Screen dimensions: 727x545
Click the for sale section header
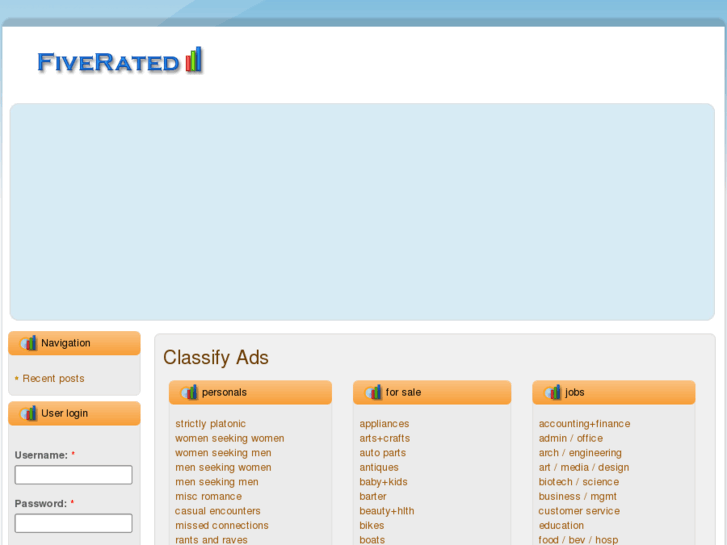coord(432,392)
